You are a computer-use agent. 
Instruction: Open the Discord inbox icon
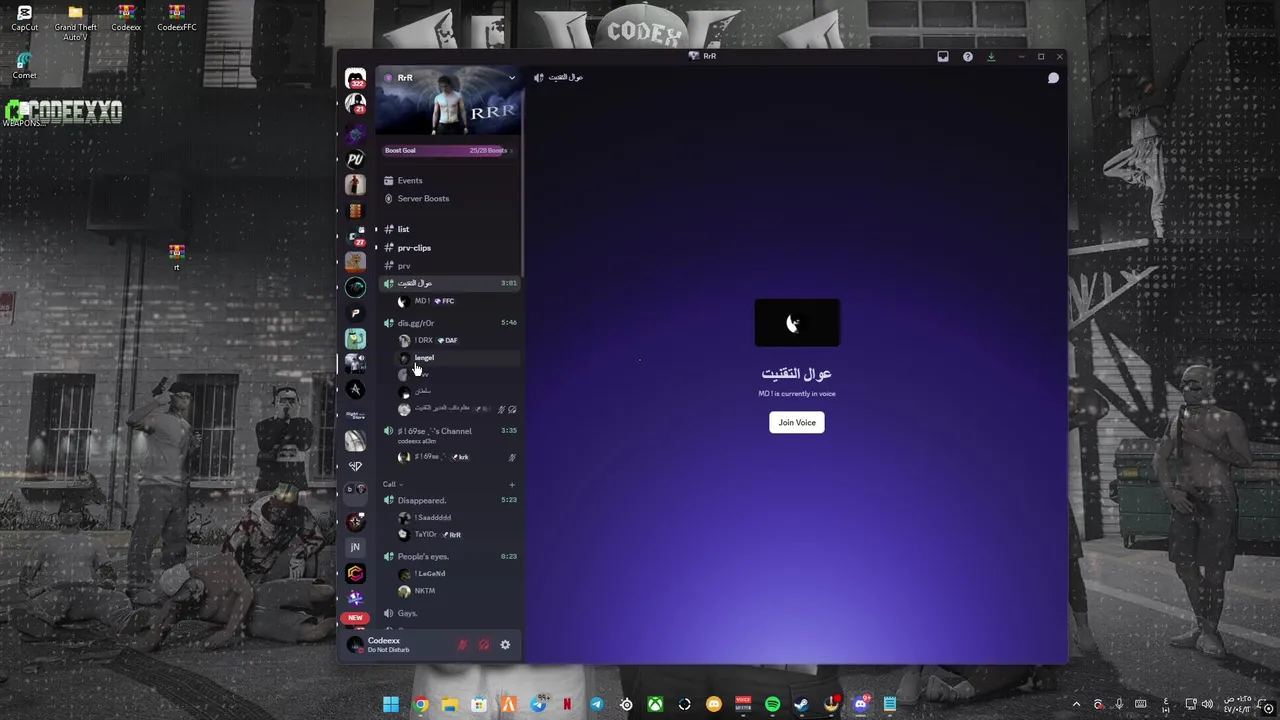(943, 57)
